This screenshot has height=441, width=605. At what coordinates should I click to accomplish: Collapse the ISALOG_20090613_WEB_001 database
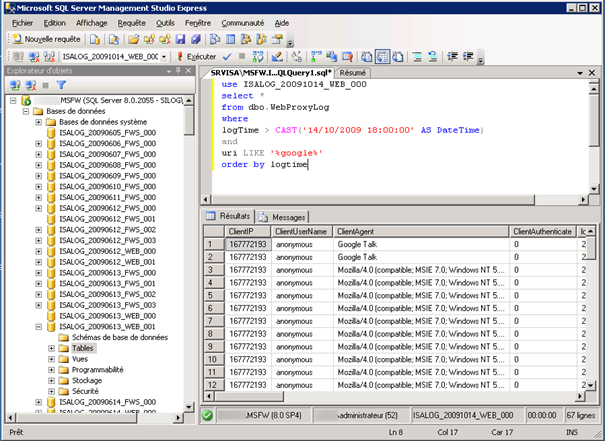coord(39,327)
